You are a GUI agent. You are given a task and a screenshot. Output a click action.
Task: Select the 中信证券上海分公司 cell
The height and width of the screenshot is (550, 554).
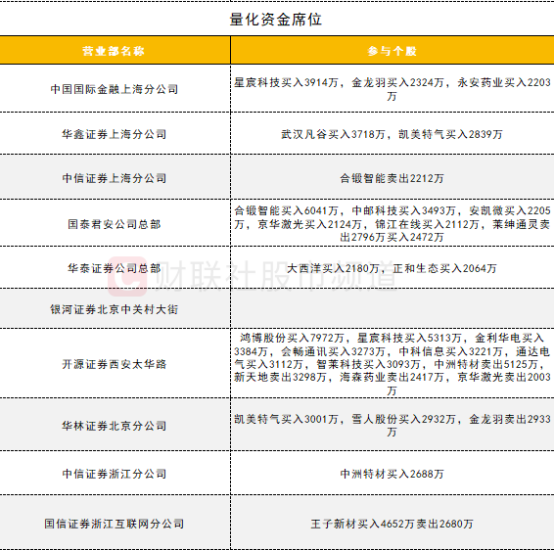click(x=114, y=178)
